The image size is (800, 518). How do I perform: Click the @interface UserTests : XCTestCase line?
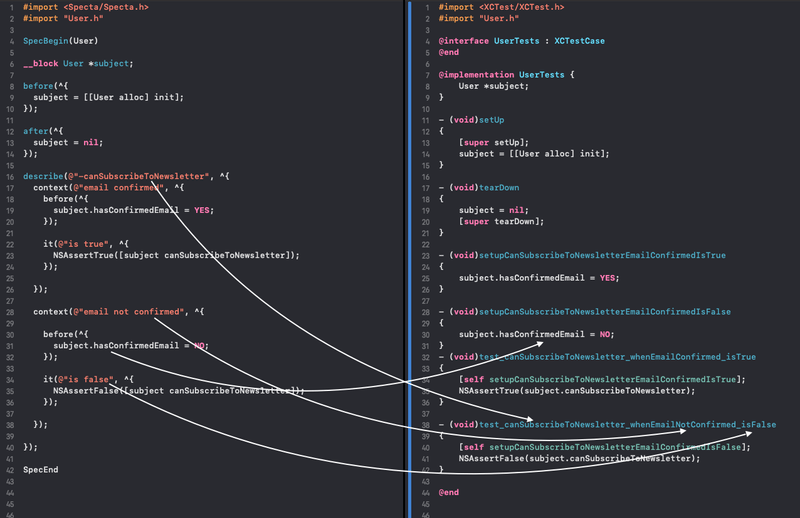coord(521,41)
